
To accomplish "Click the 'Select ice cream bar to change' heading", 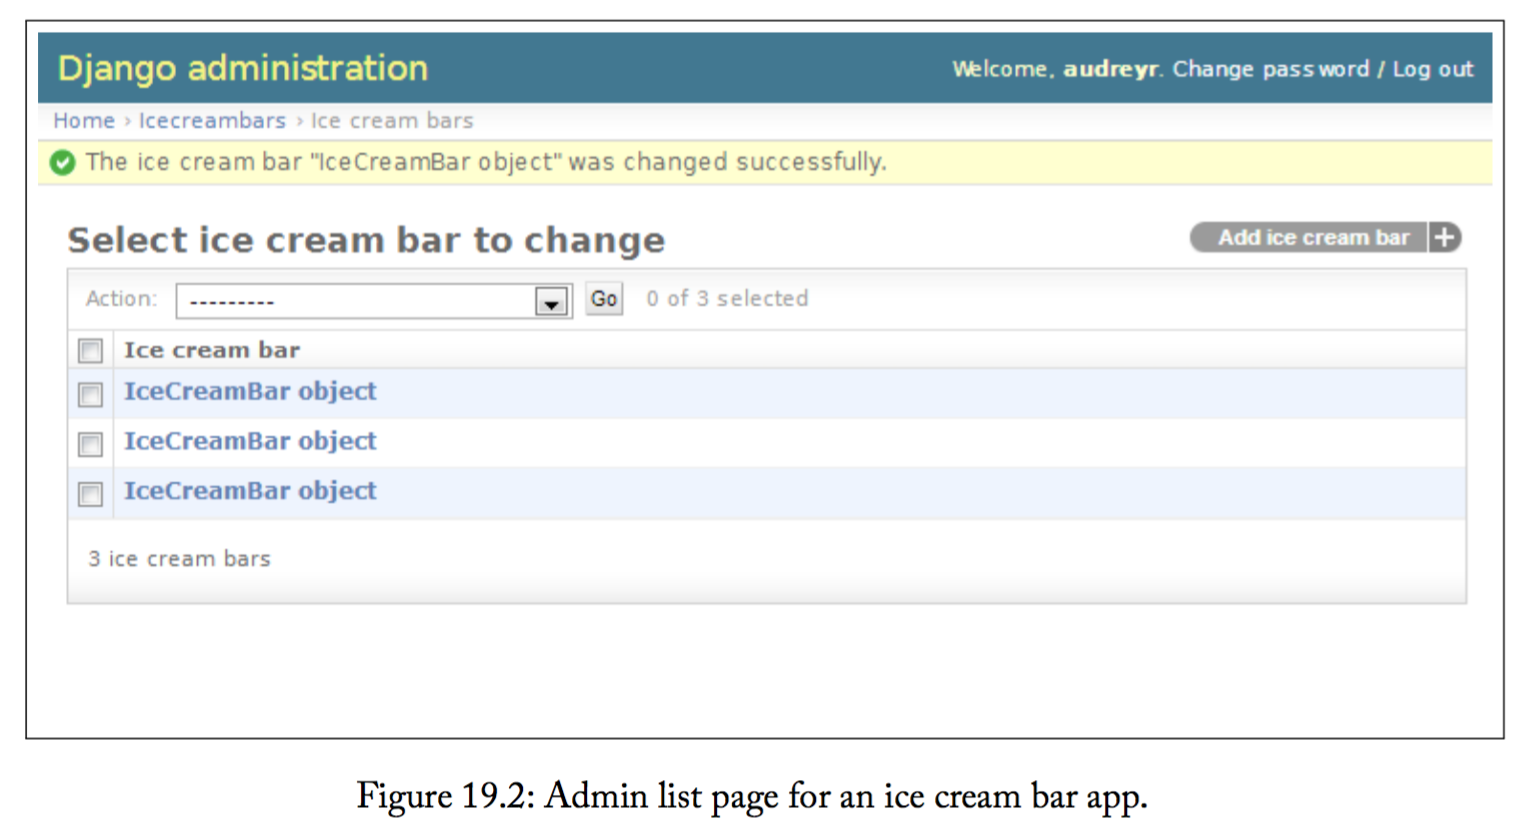I will point(366,240).
